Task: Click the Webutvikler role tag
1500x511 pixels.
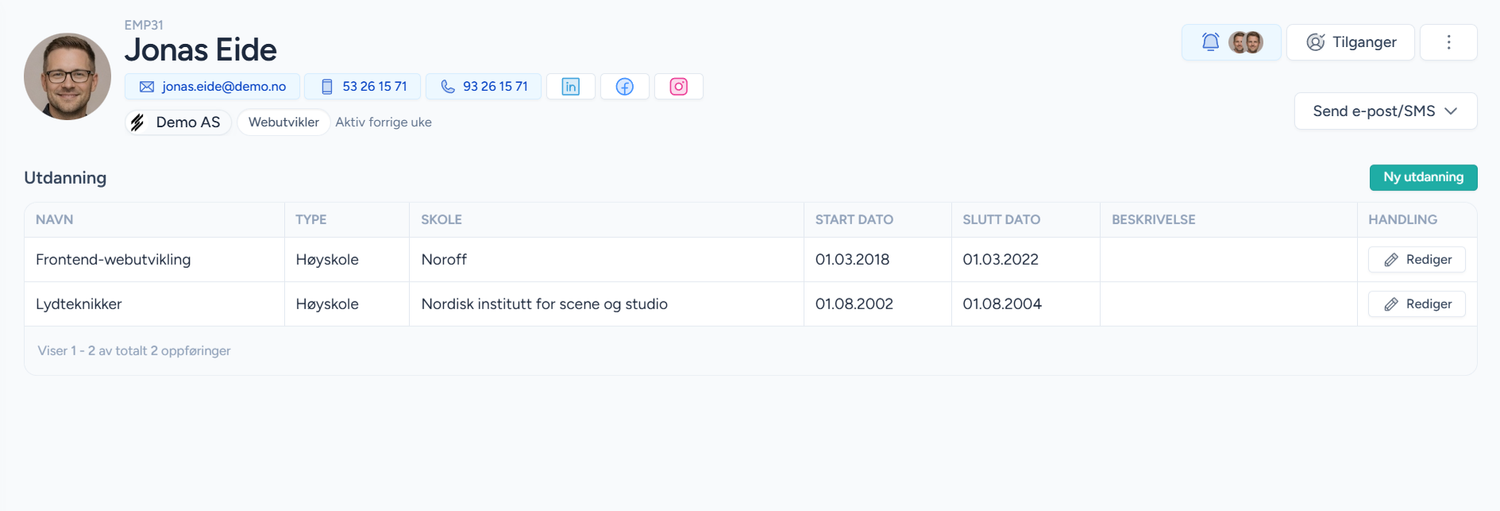Action: pyautogui.click(x=283, y=122)
